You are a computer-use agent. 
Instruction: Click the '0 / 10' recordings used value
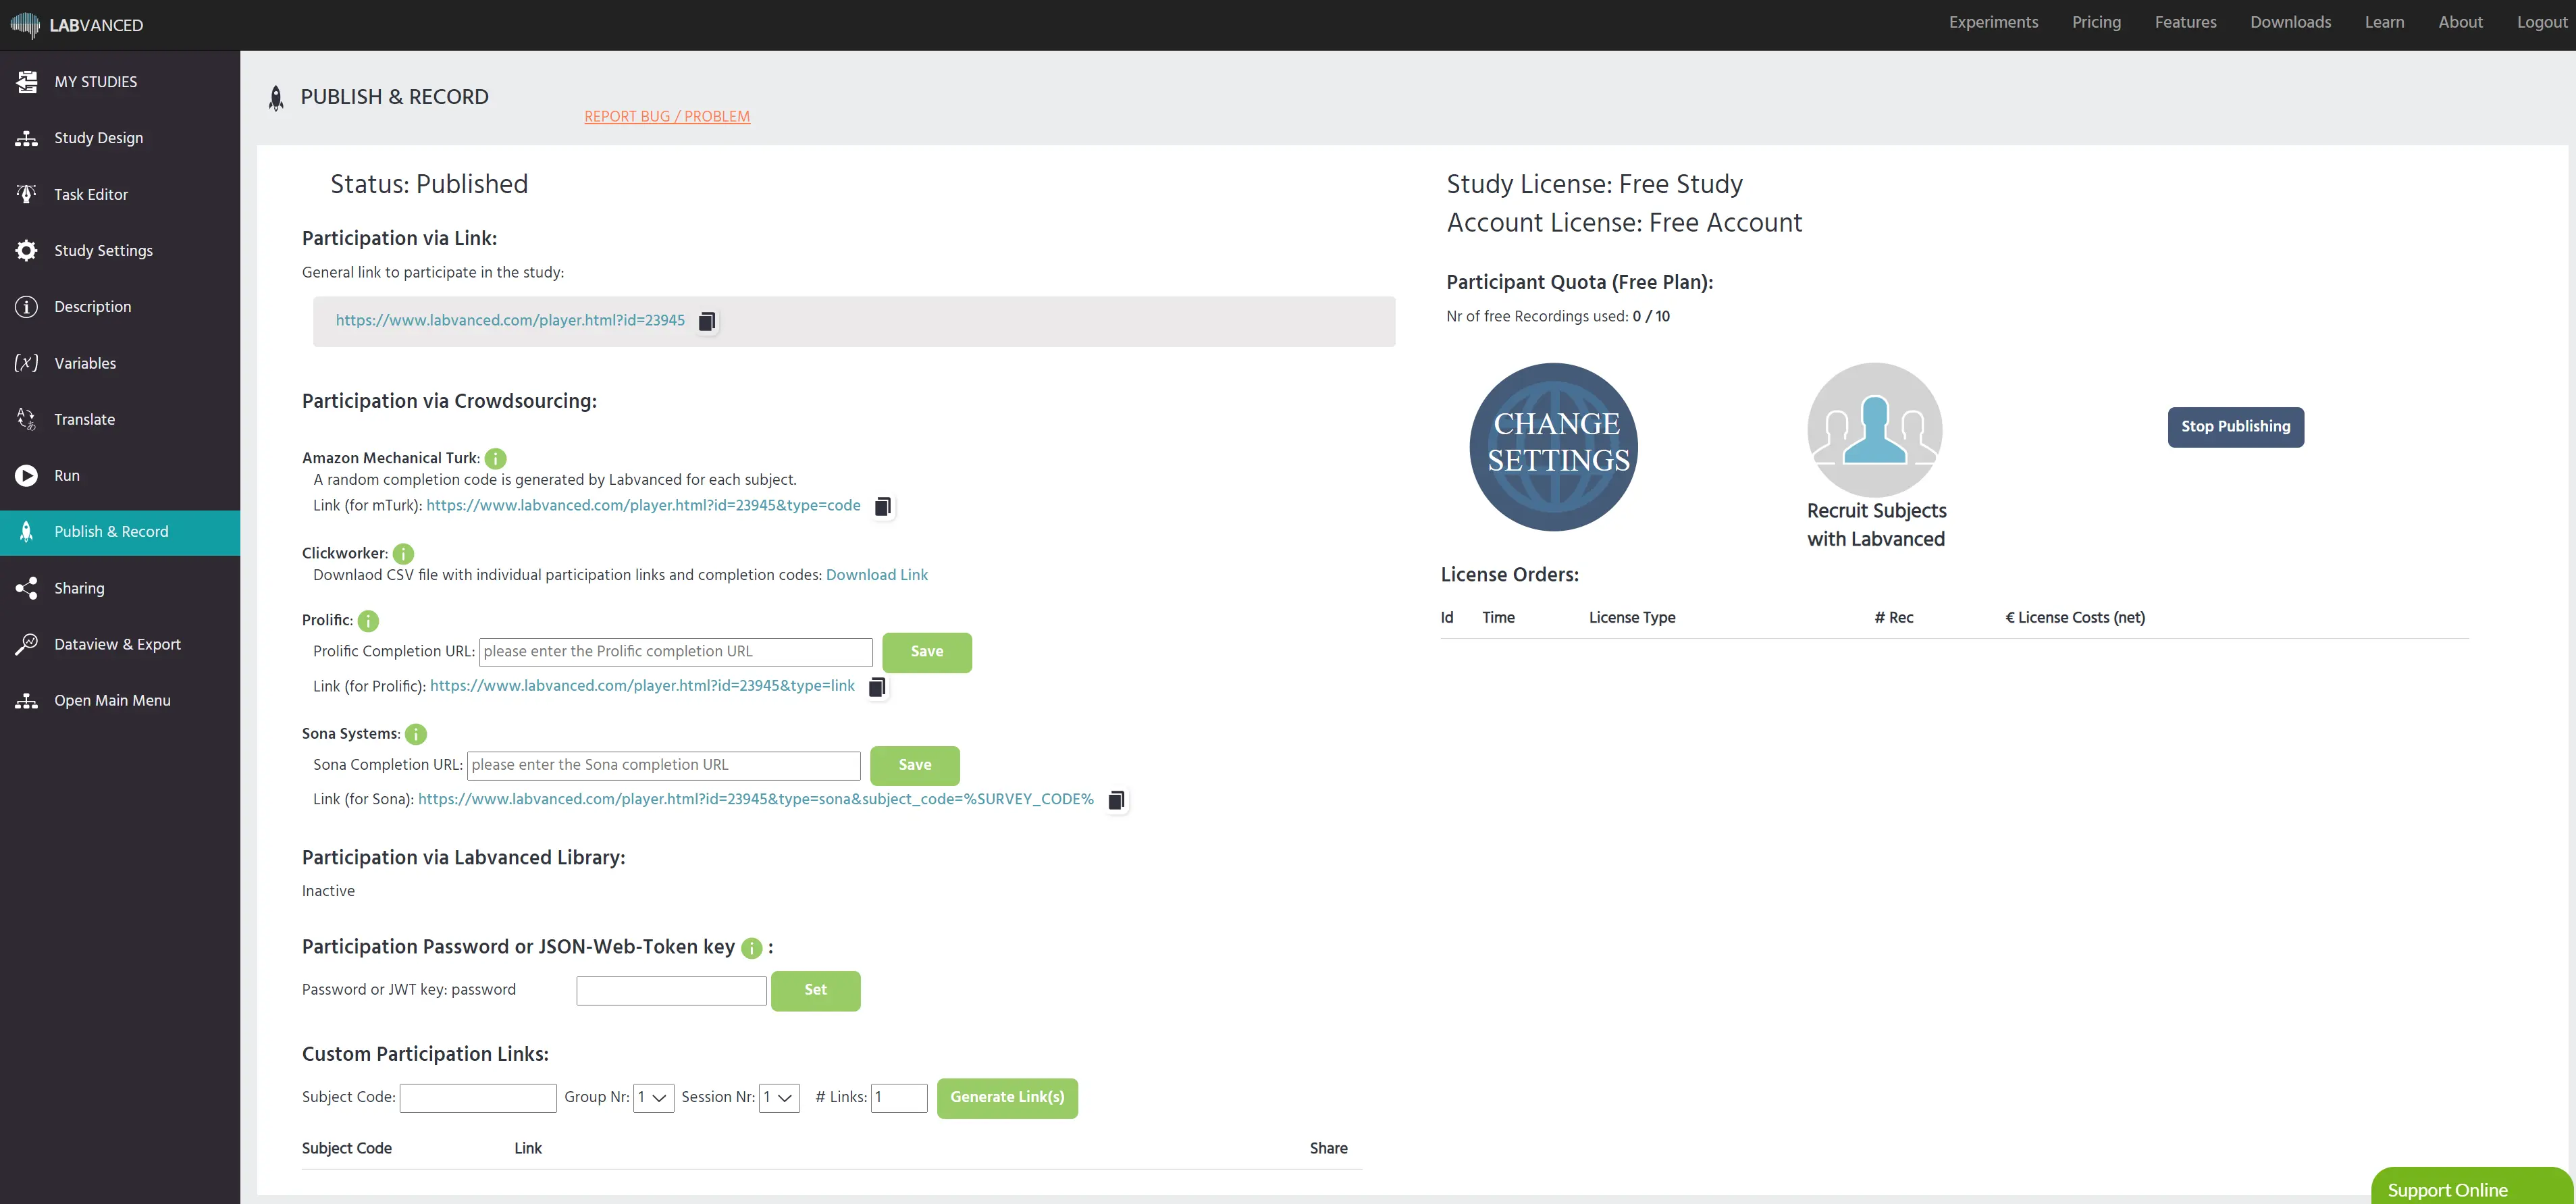[x=1651, y=317]
